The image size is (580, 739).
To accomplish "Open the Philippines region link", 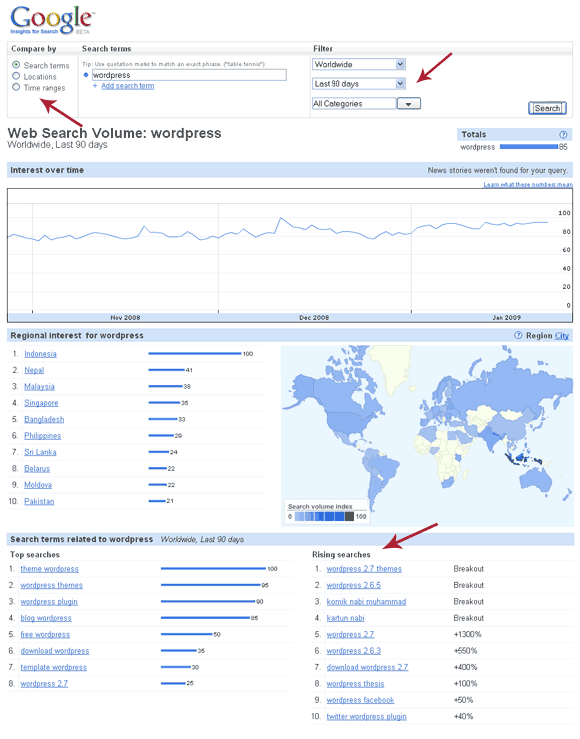I will (x=43, y=436).
